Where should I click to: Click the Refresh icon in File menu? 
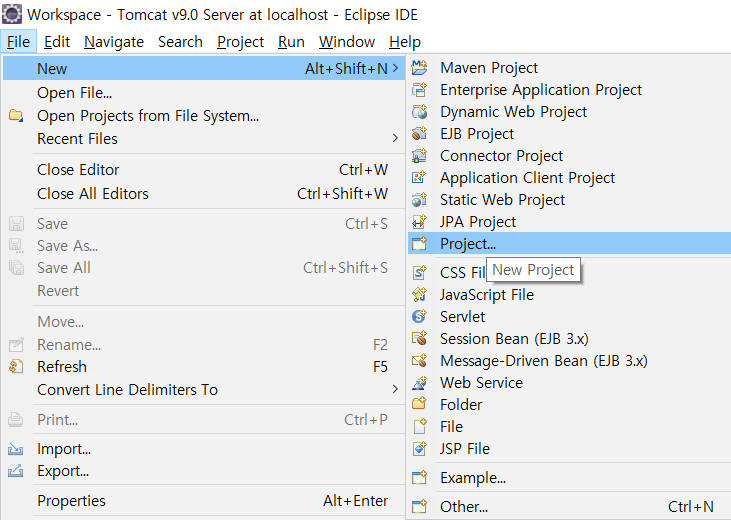tap(16, 367)
